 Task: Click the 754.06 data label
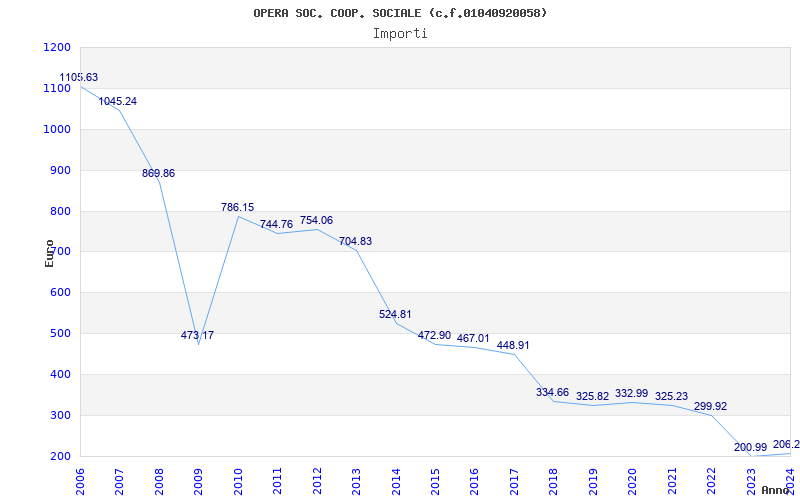tap(316, 220)
